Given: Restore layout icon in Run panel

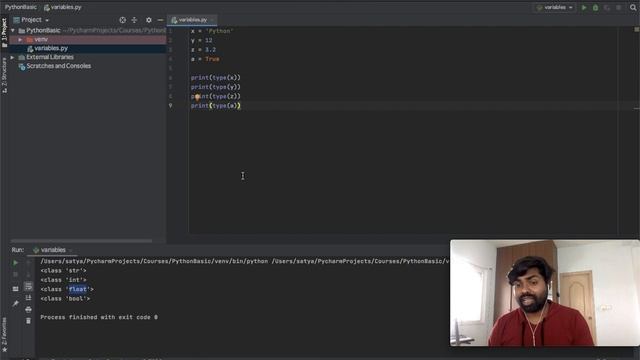Looking at the screenshot, I should (x=16, y=289).
